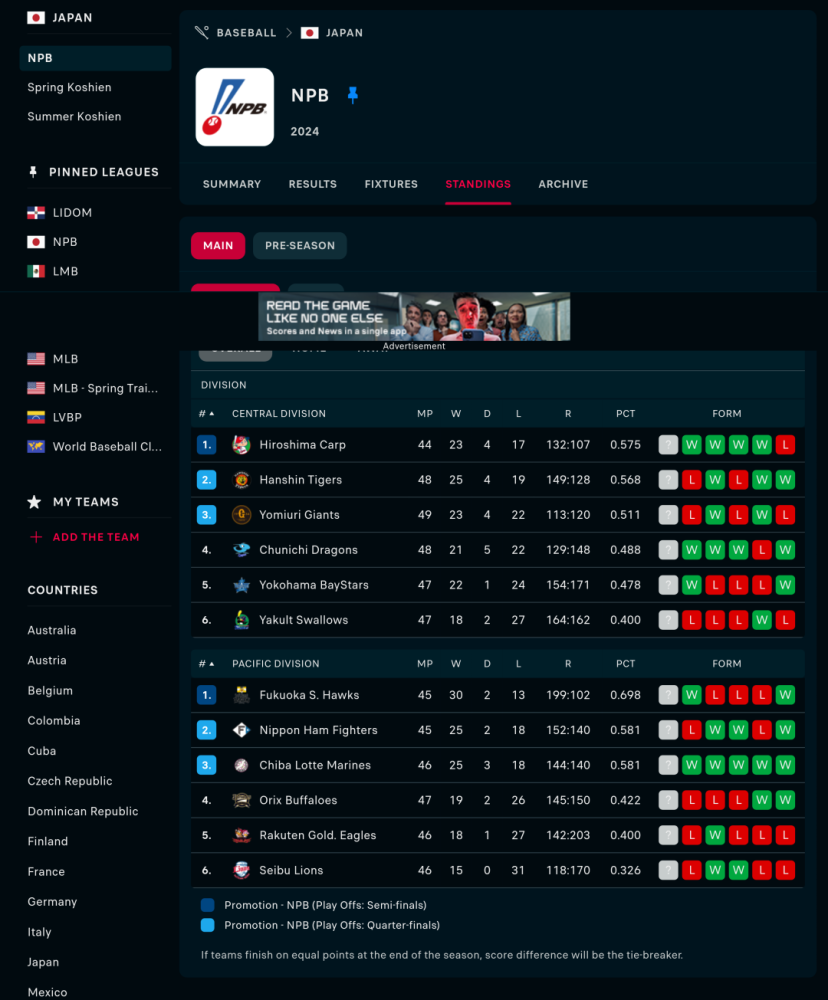
Task: Click rank badge 3 for Yomiuri Giants
Action: click(207, 515)
